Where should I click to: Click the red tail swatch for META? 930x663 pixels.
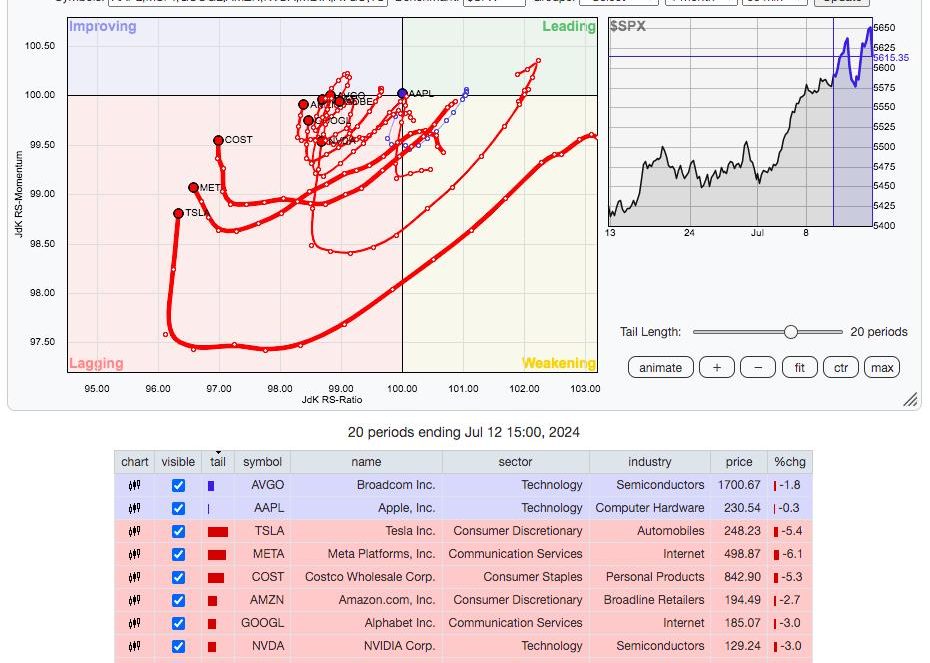tap(217, 555)
